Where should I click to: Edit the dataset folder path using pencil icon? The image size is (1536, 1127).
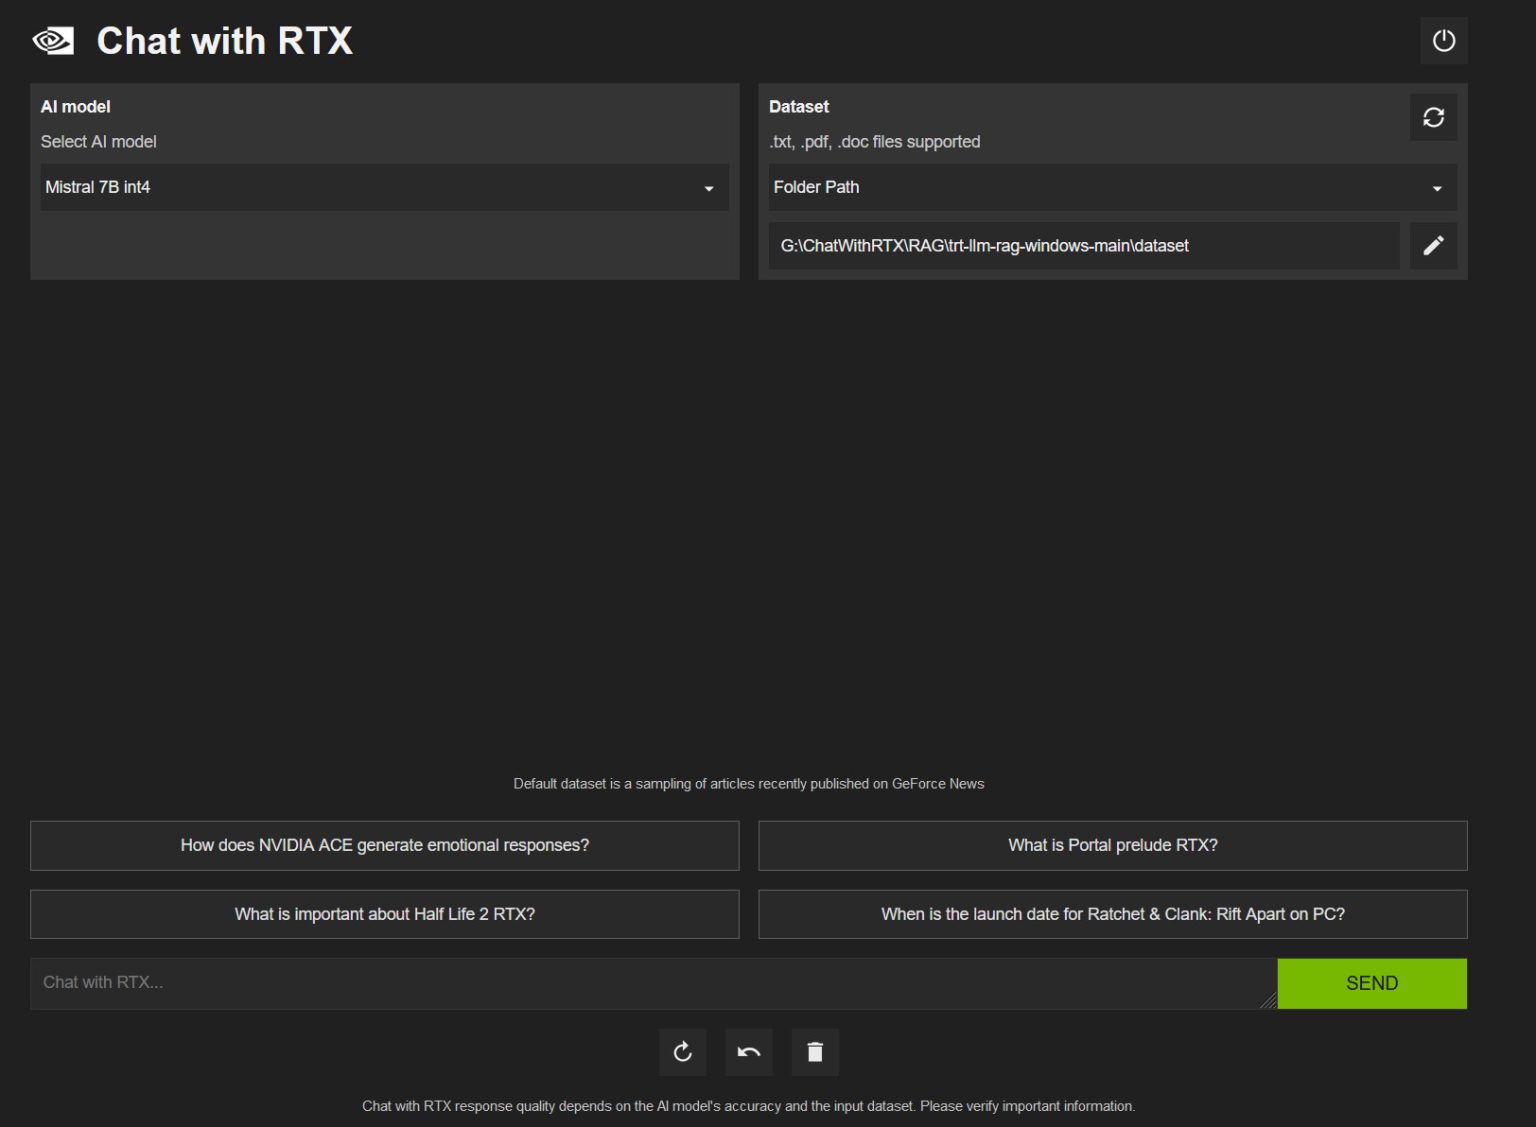point(1434,245)
